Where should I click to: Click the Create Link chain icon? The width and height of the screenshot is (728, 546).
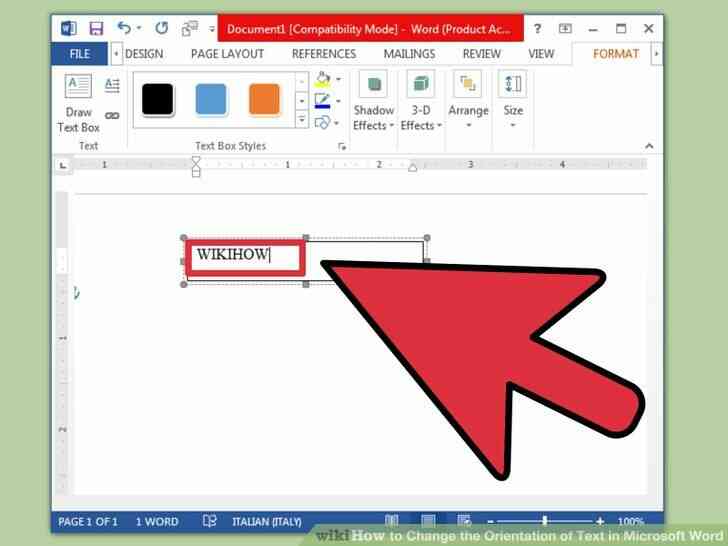(112, 116)
